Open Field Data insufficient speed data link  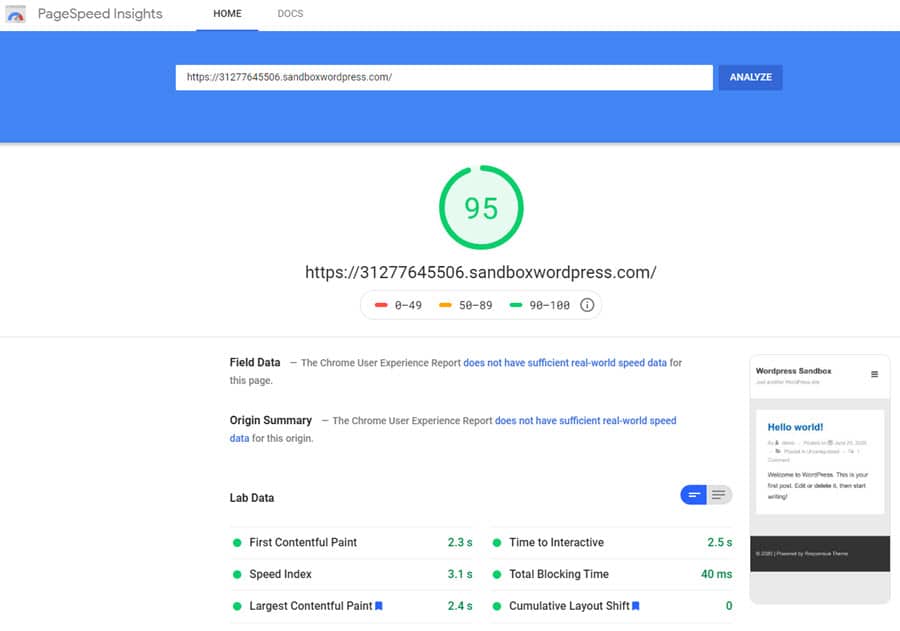[x=565, y=363]
